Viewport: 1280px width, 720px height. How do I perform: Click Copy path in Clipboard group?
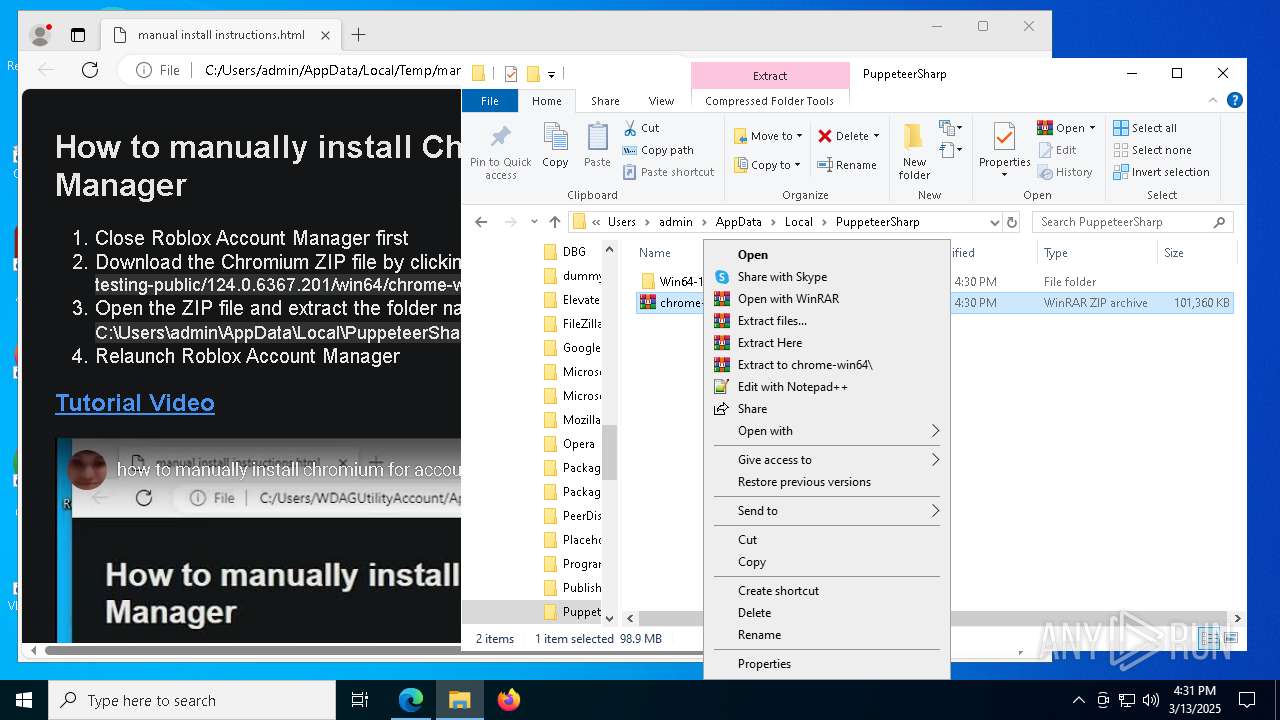(x=658, y=150)
